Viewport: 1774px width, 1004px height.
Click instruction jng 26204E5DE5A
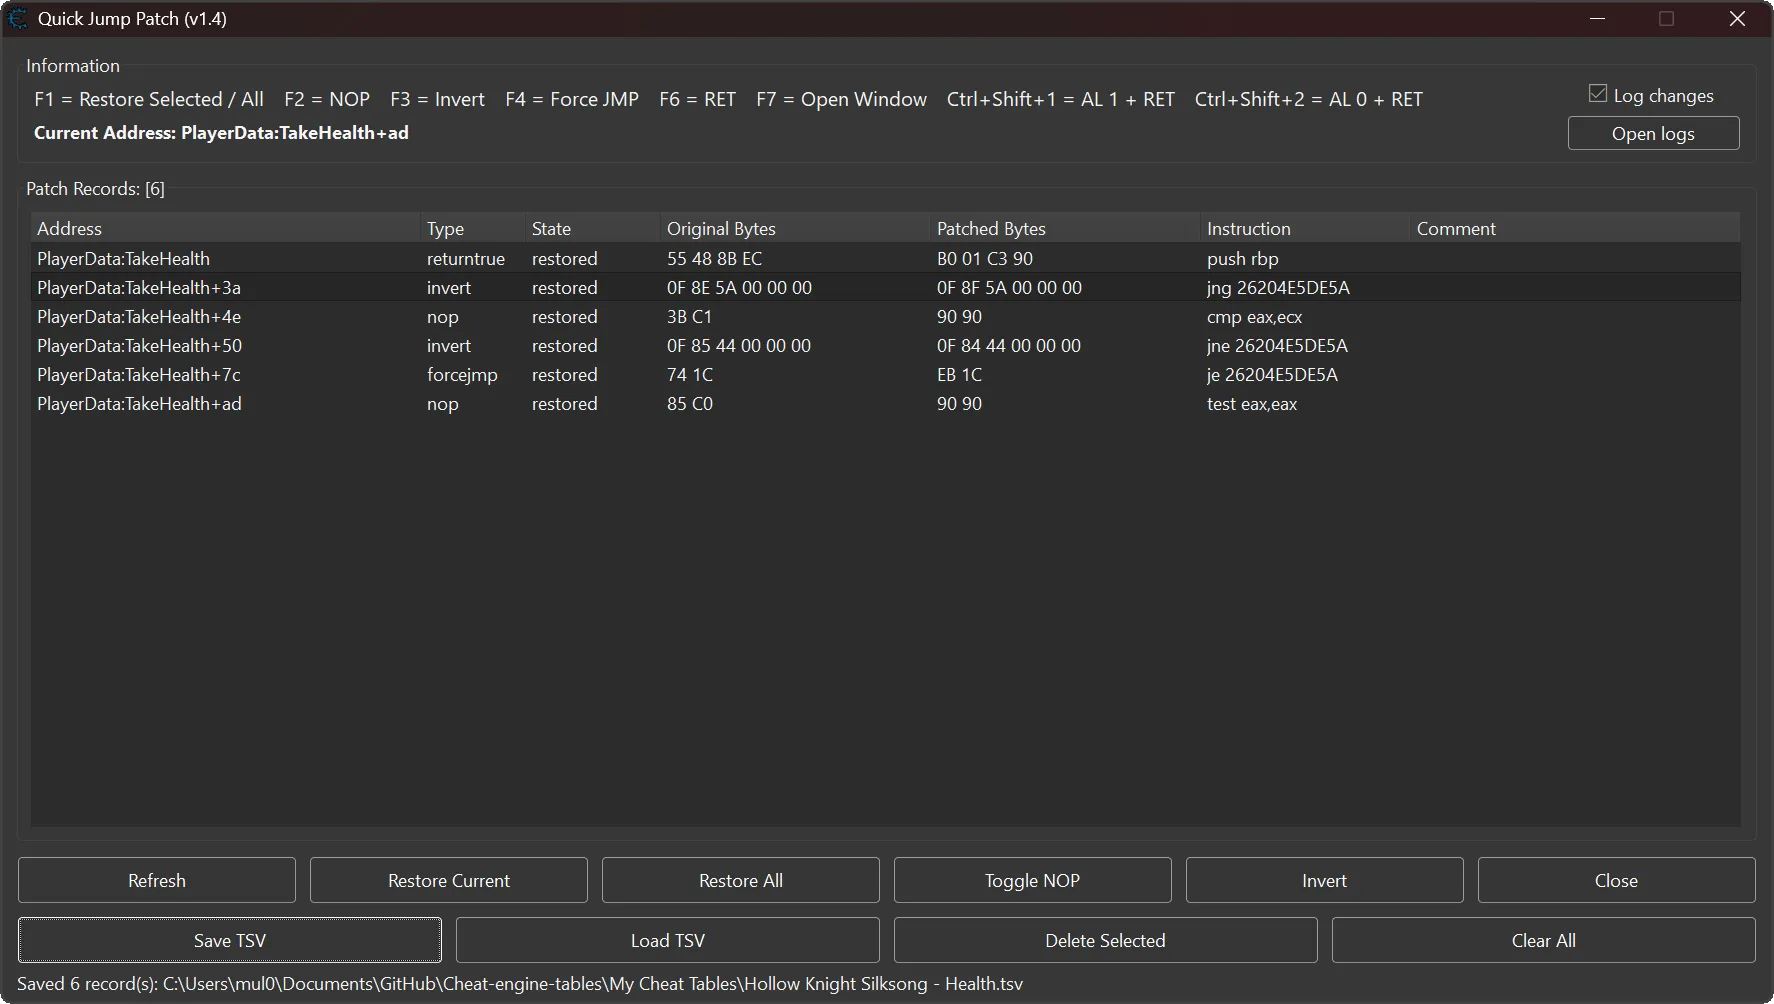(x=1278, y=288)
